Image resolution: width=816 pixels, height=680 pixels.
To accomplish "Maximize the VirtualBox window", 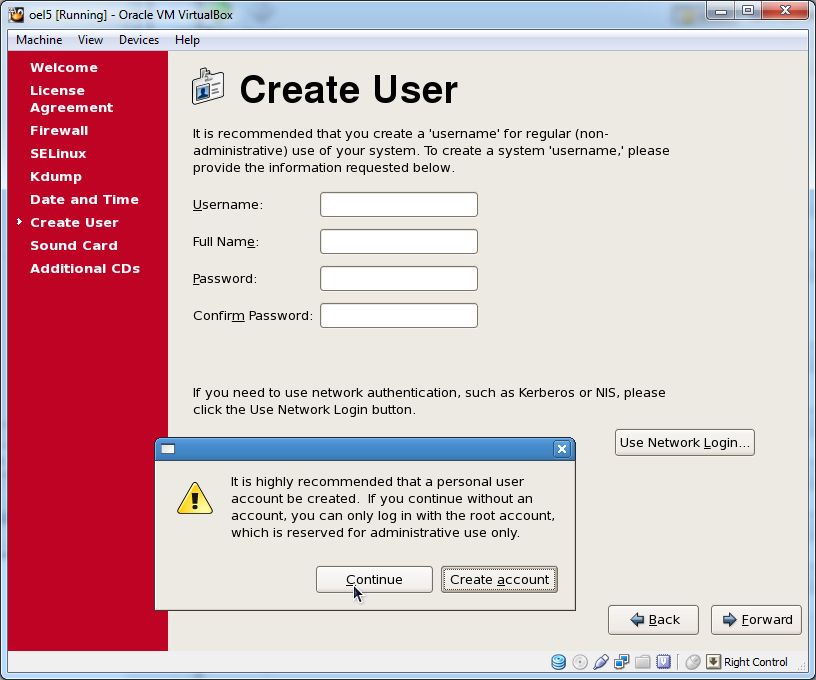I will [x=748, y=11].
